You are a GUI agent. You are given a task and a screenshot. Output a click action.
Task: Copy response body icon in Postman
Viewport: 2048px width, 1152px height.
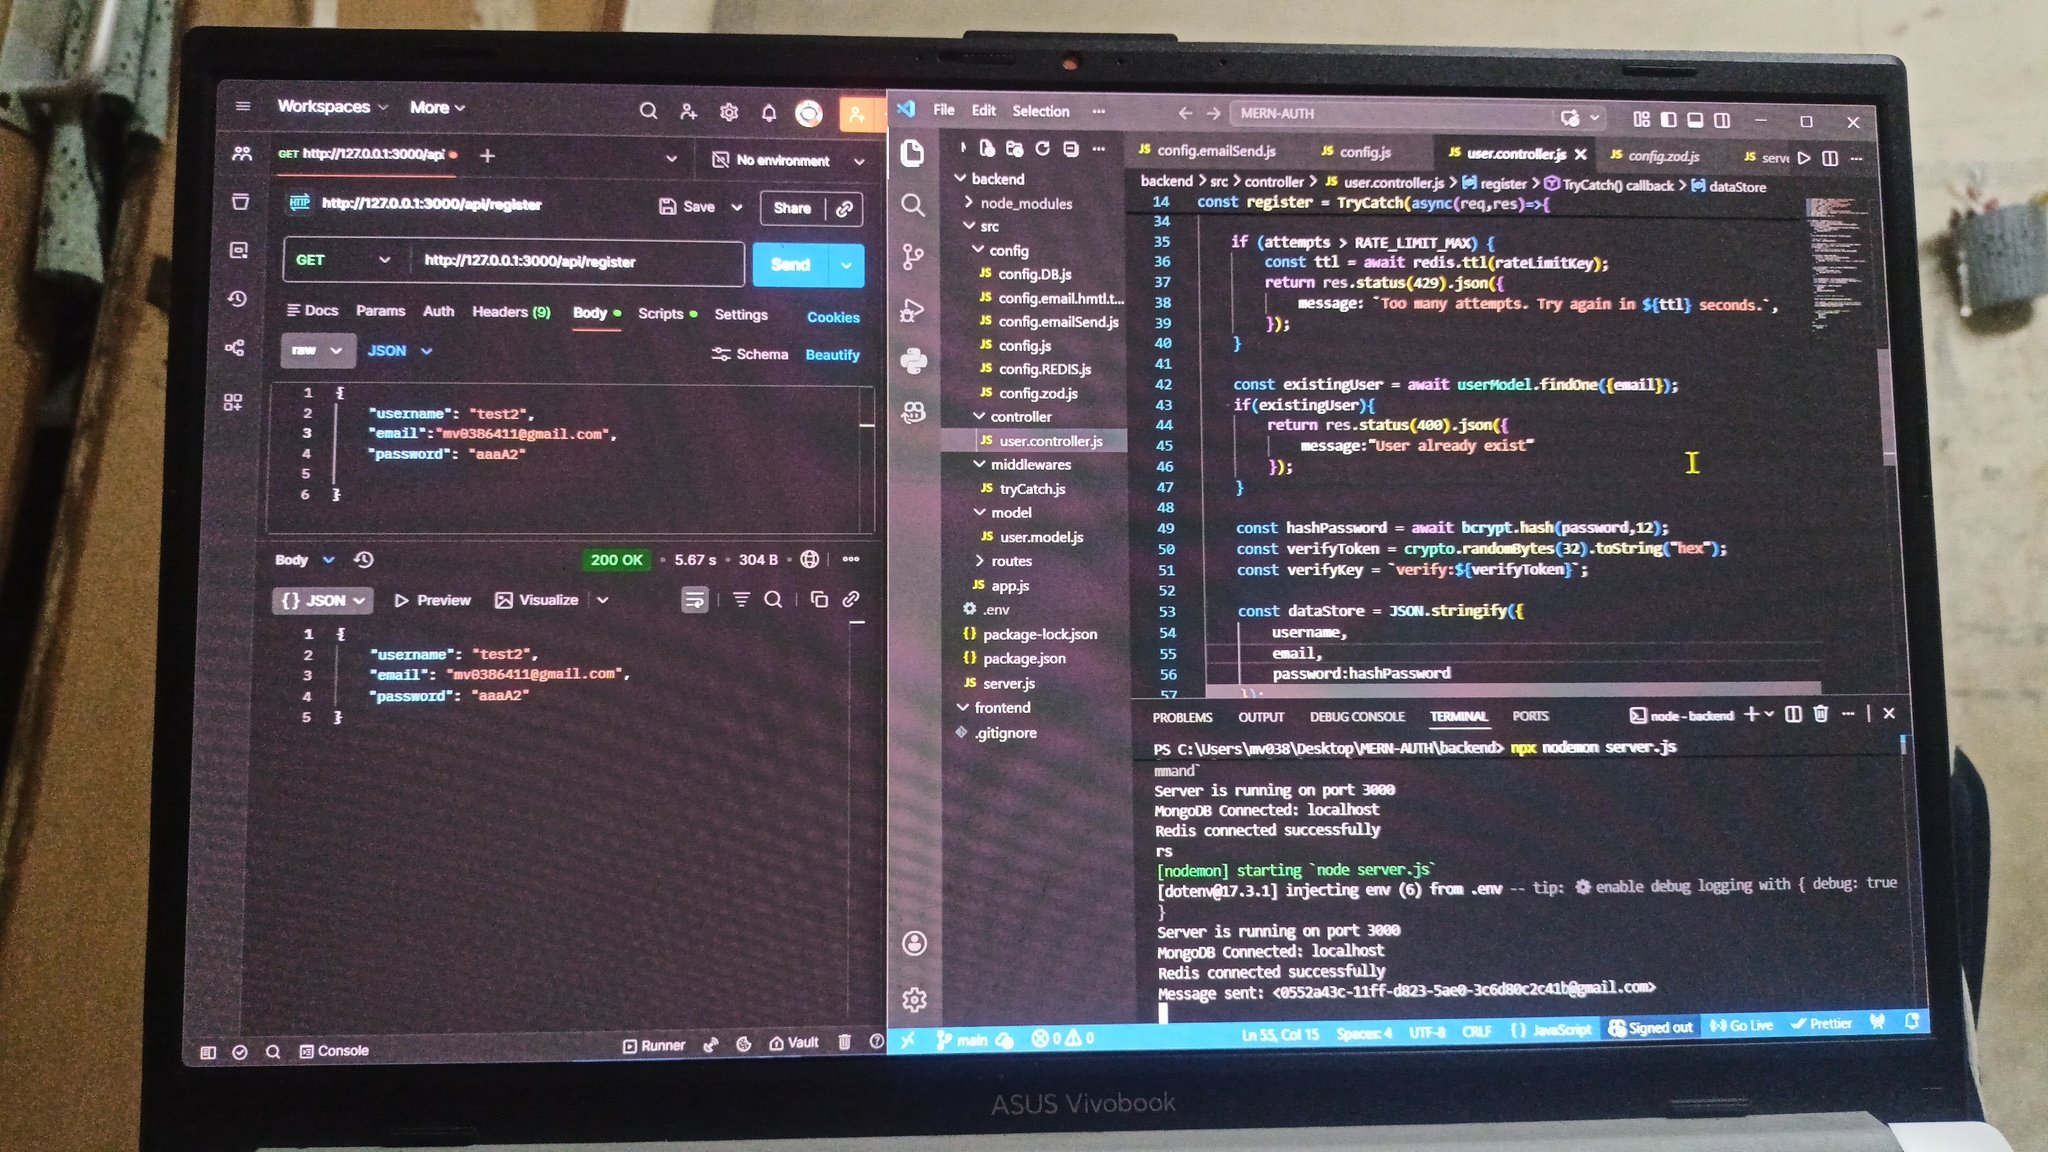(819, 599)
